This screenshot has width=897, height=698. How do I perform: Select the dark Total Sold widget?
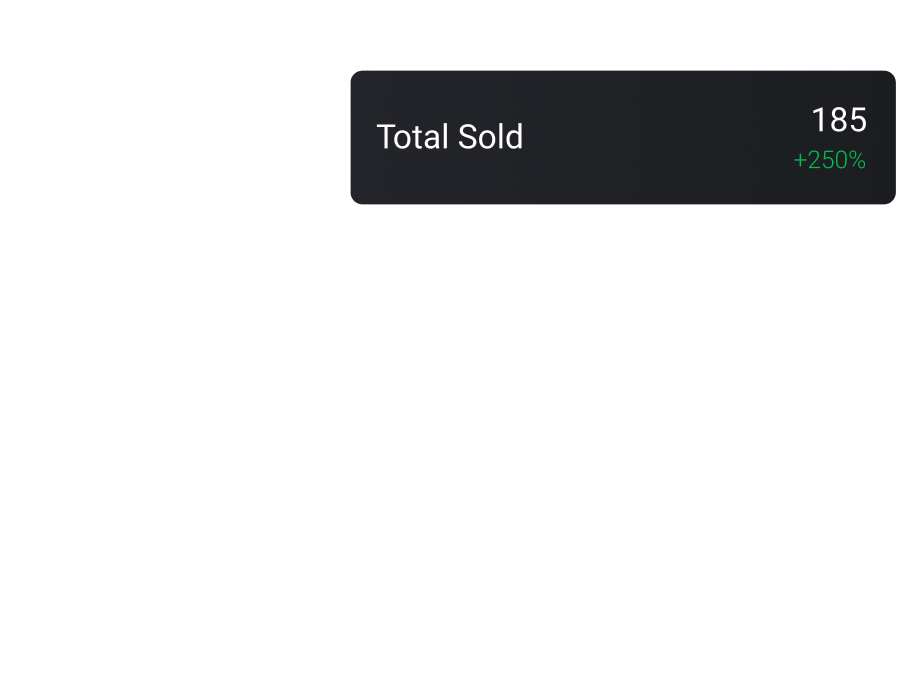pyautogui.click(x=622, y=138)
